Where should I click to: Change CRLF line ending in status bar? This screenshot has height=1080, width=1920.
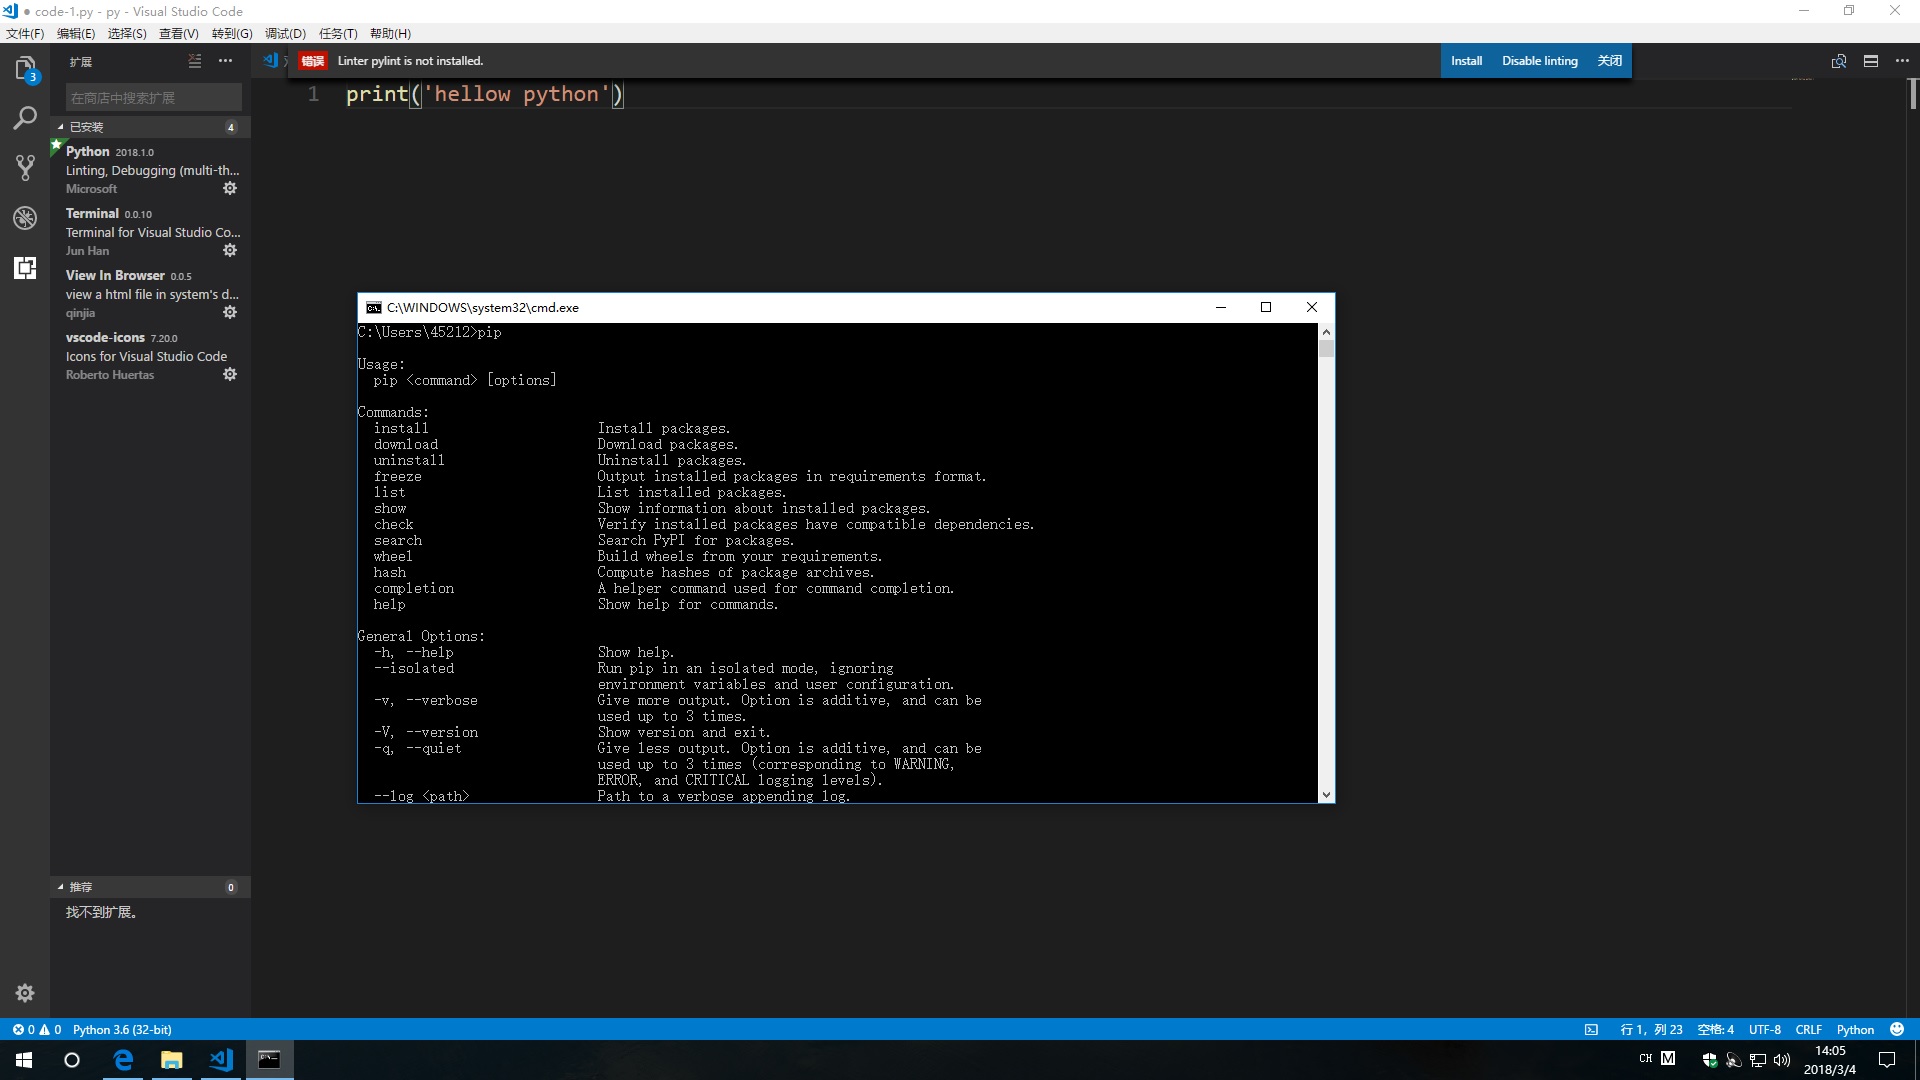(1808, 1029)
